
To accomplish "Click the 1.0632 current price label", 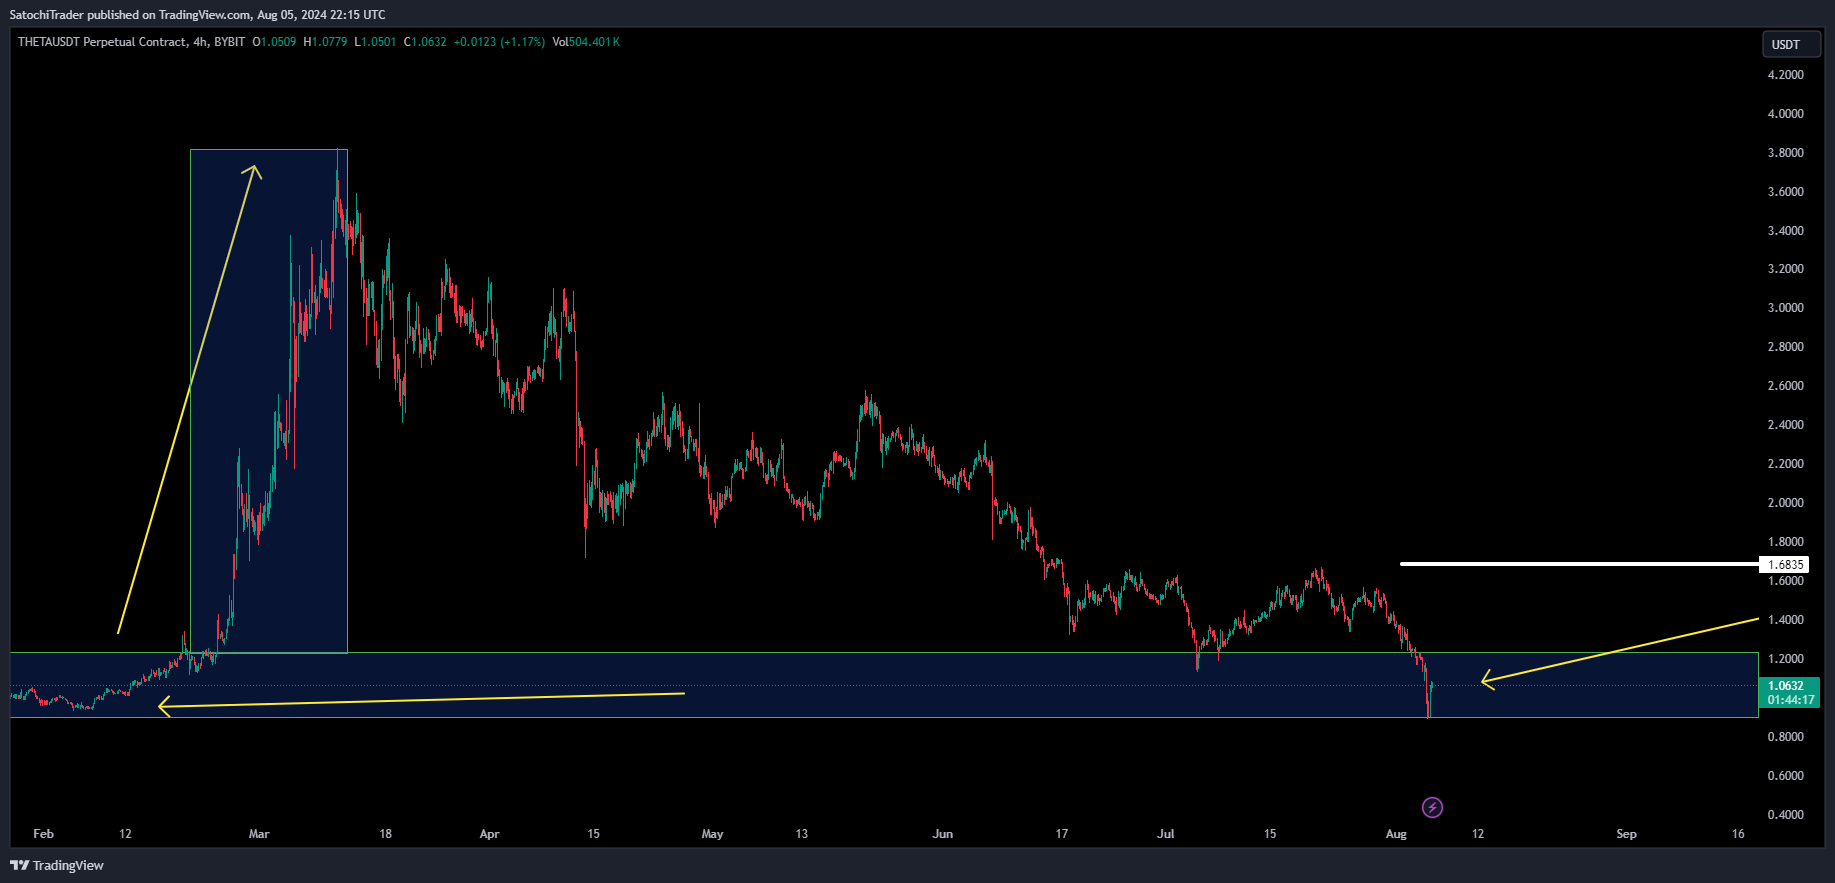I will click(1786, 686).
